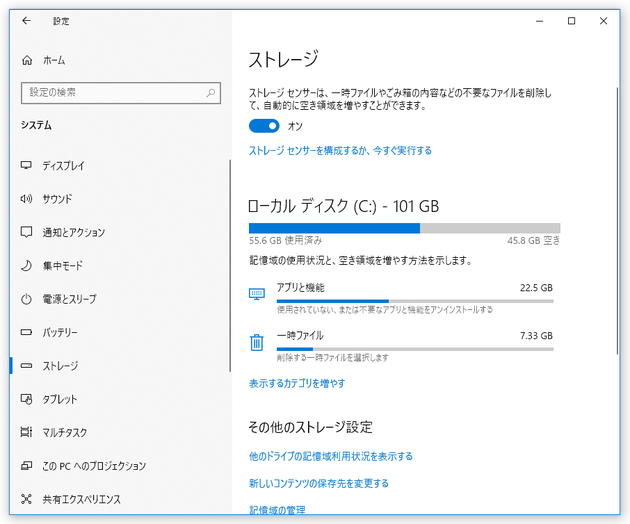The image size is (630, 524).
Task: Click the マルチタスク icon
Action: 26,432
